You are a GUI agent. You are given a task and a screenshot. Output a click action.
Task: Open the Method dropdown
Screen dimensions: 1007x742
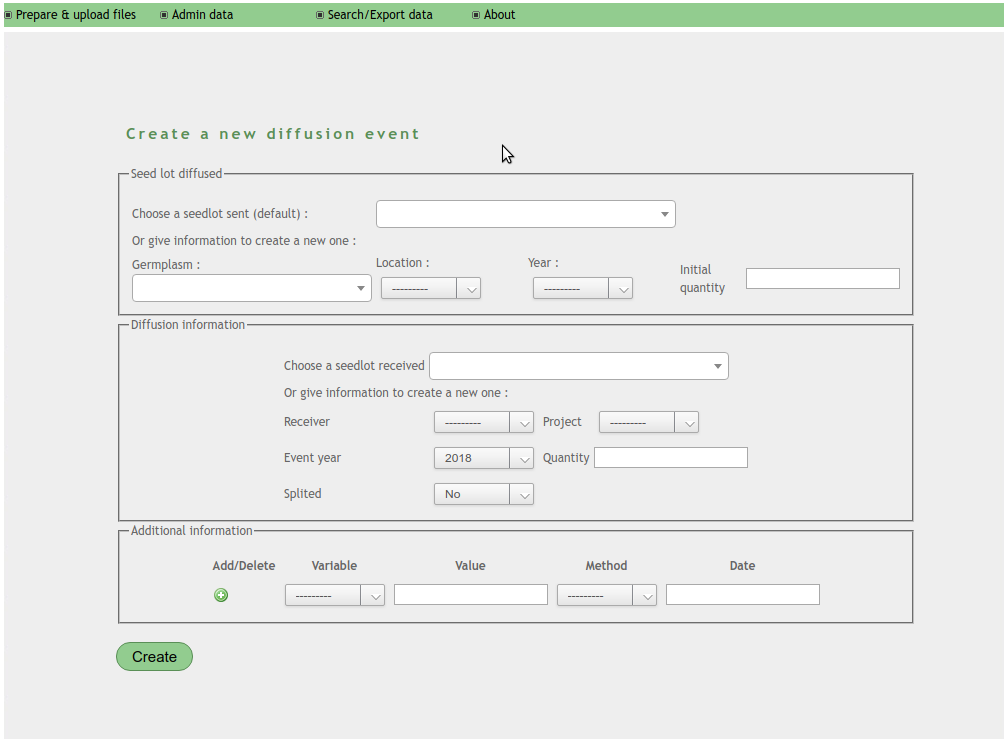[606, 596]
